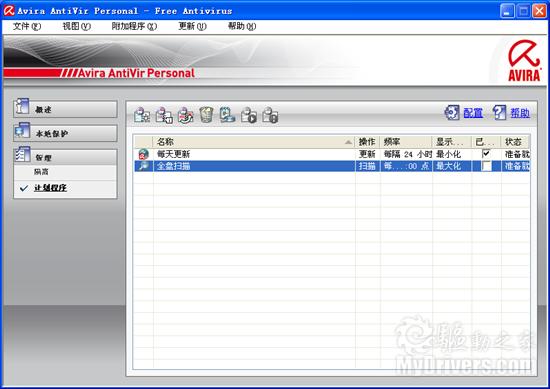Uncheck the enabled box for 每天更新
This screenshot has height=389, width=550.
click(486, 153)
